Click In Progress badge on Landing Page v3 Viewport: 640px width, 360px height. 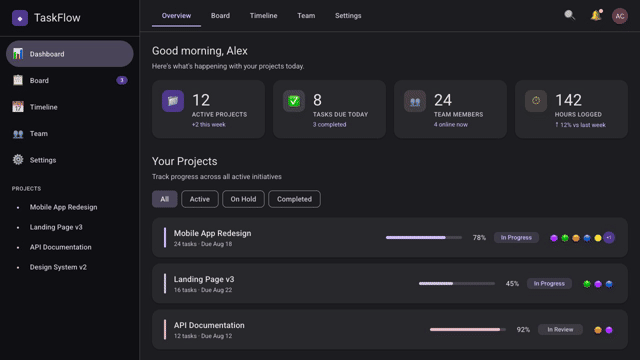click(549, 284)
